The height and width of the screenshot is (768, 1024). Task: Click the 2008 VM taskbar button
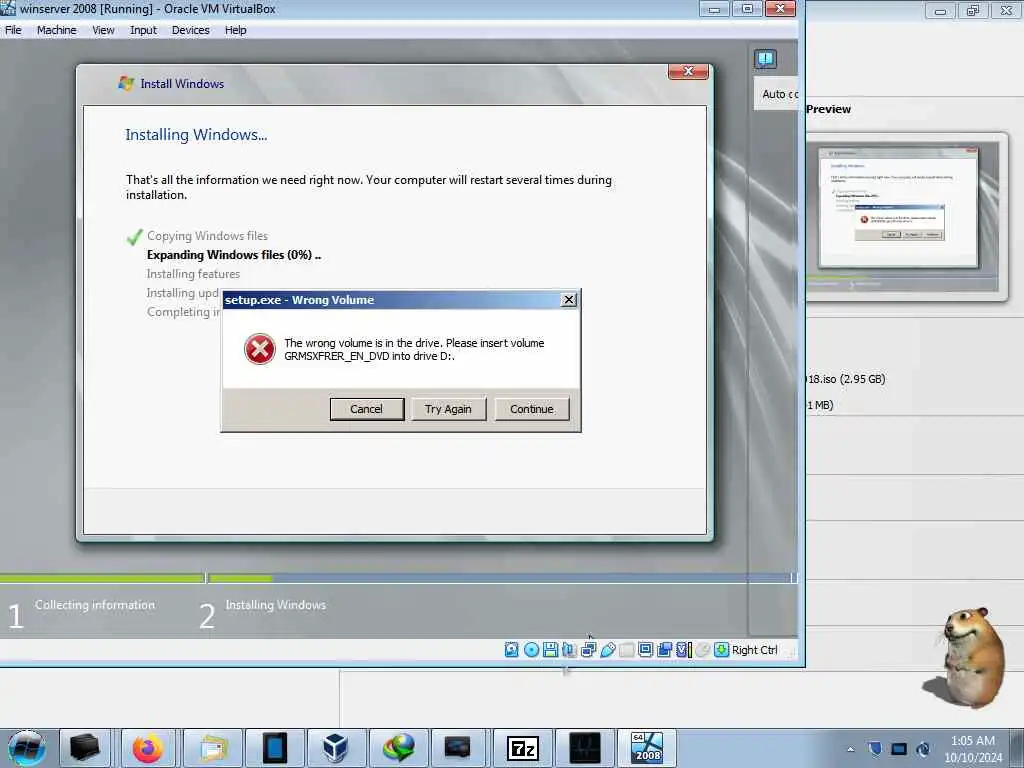pos(647,748)
